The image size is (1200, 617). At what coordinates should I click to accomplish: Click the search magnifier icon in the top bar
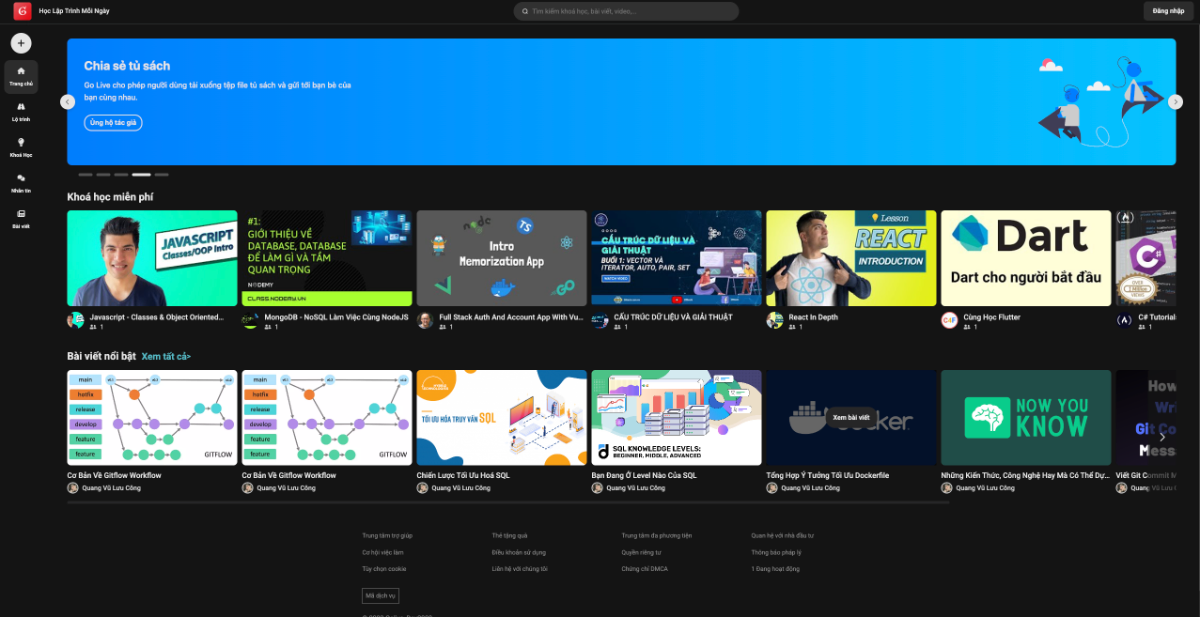pos(525,11)
